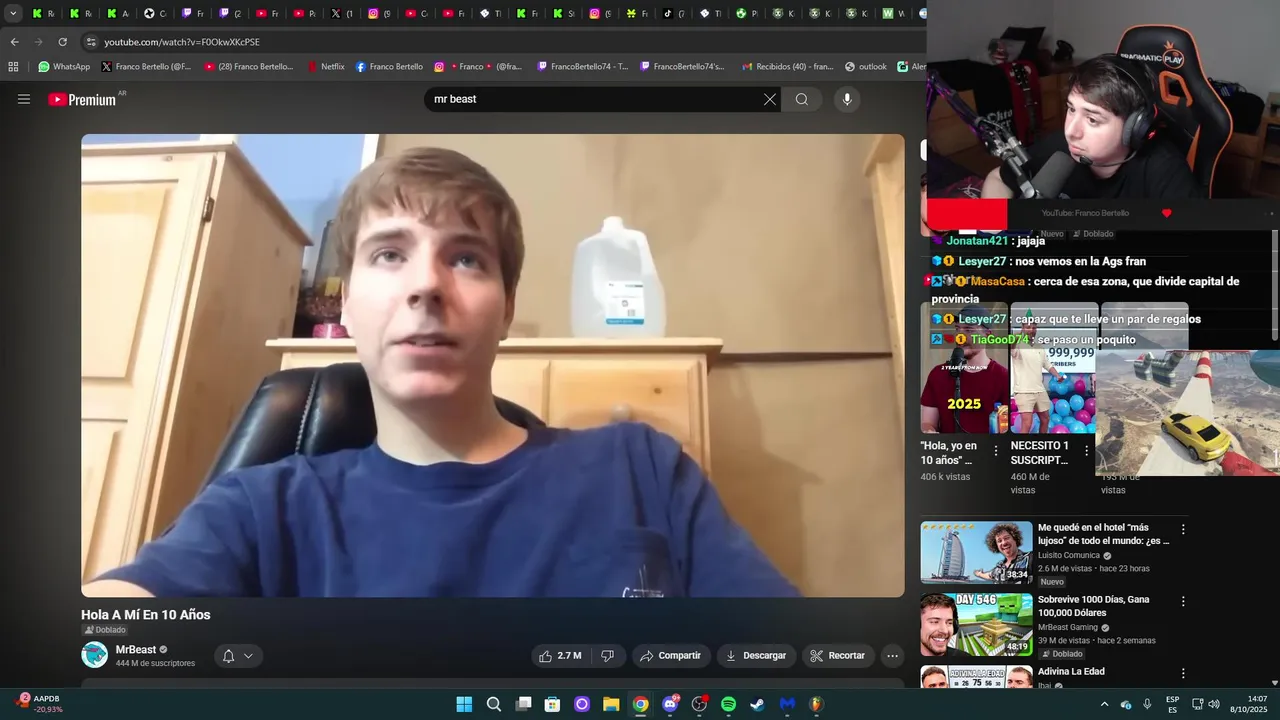This screenshot has width=1280, height=720.
Task: Open the AAPDB stock widget
Action: point(40,704)
